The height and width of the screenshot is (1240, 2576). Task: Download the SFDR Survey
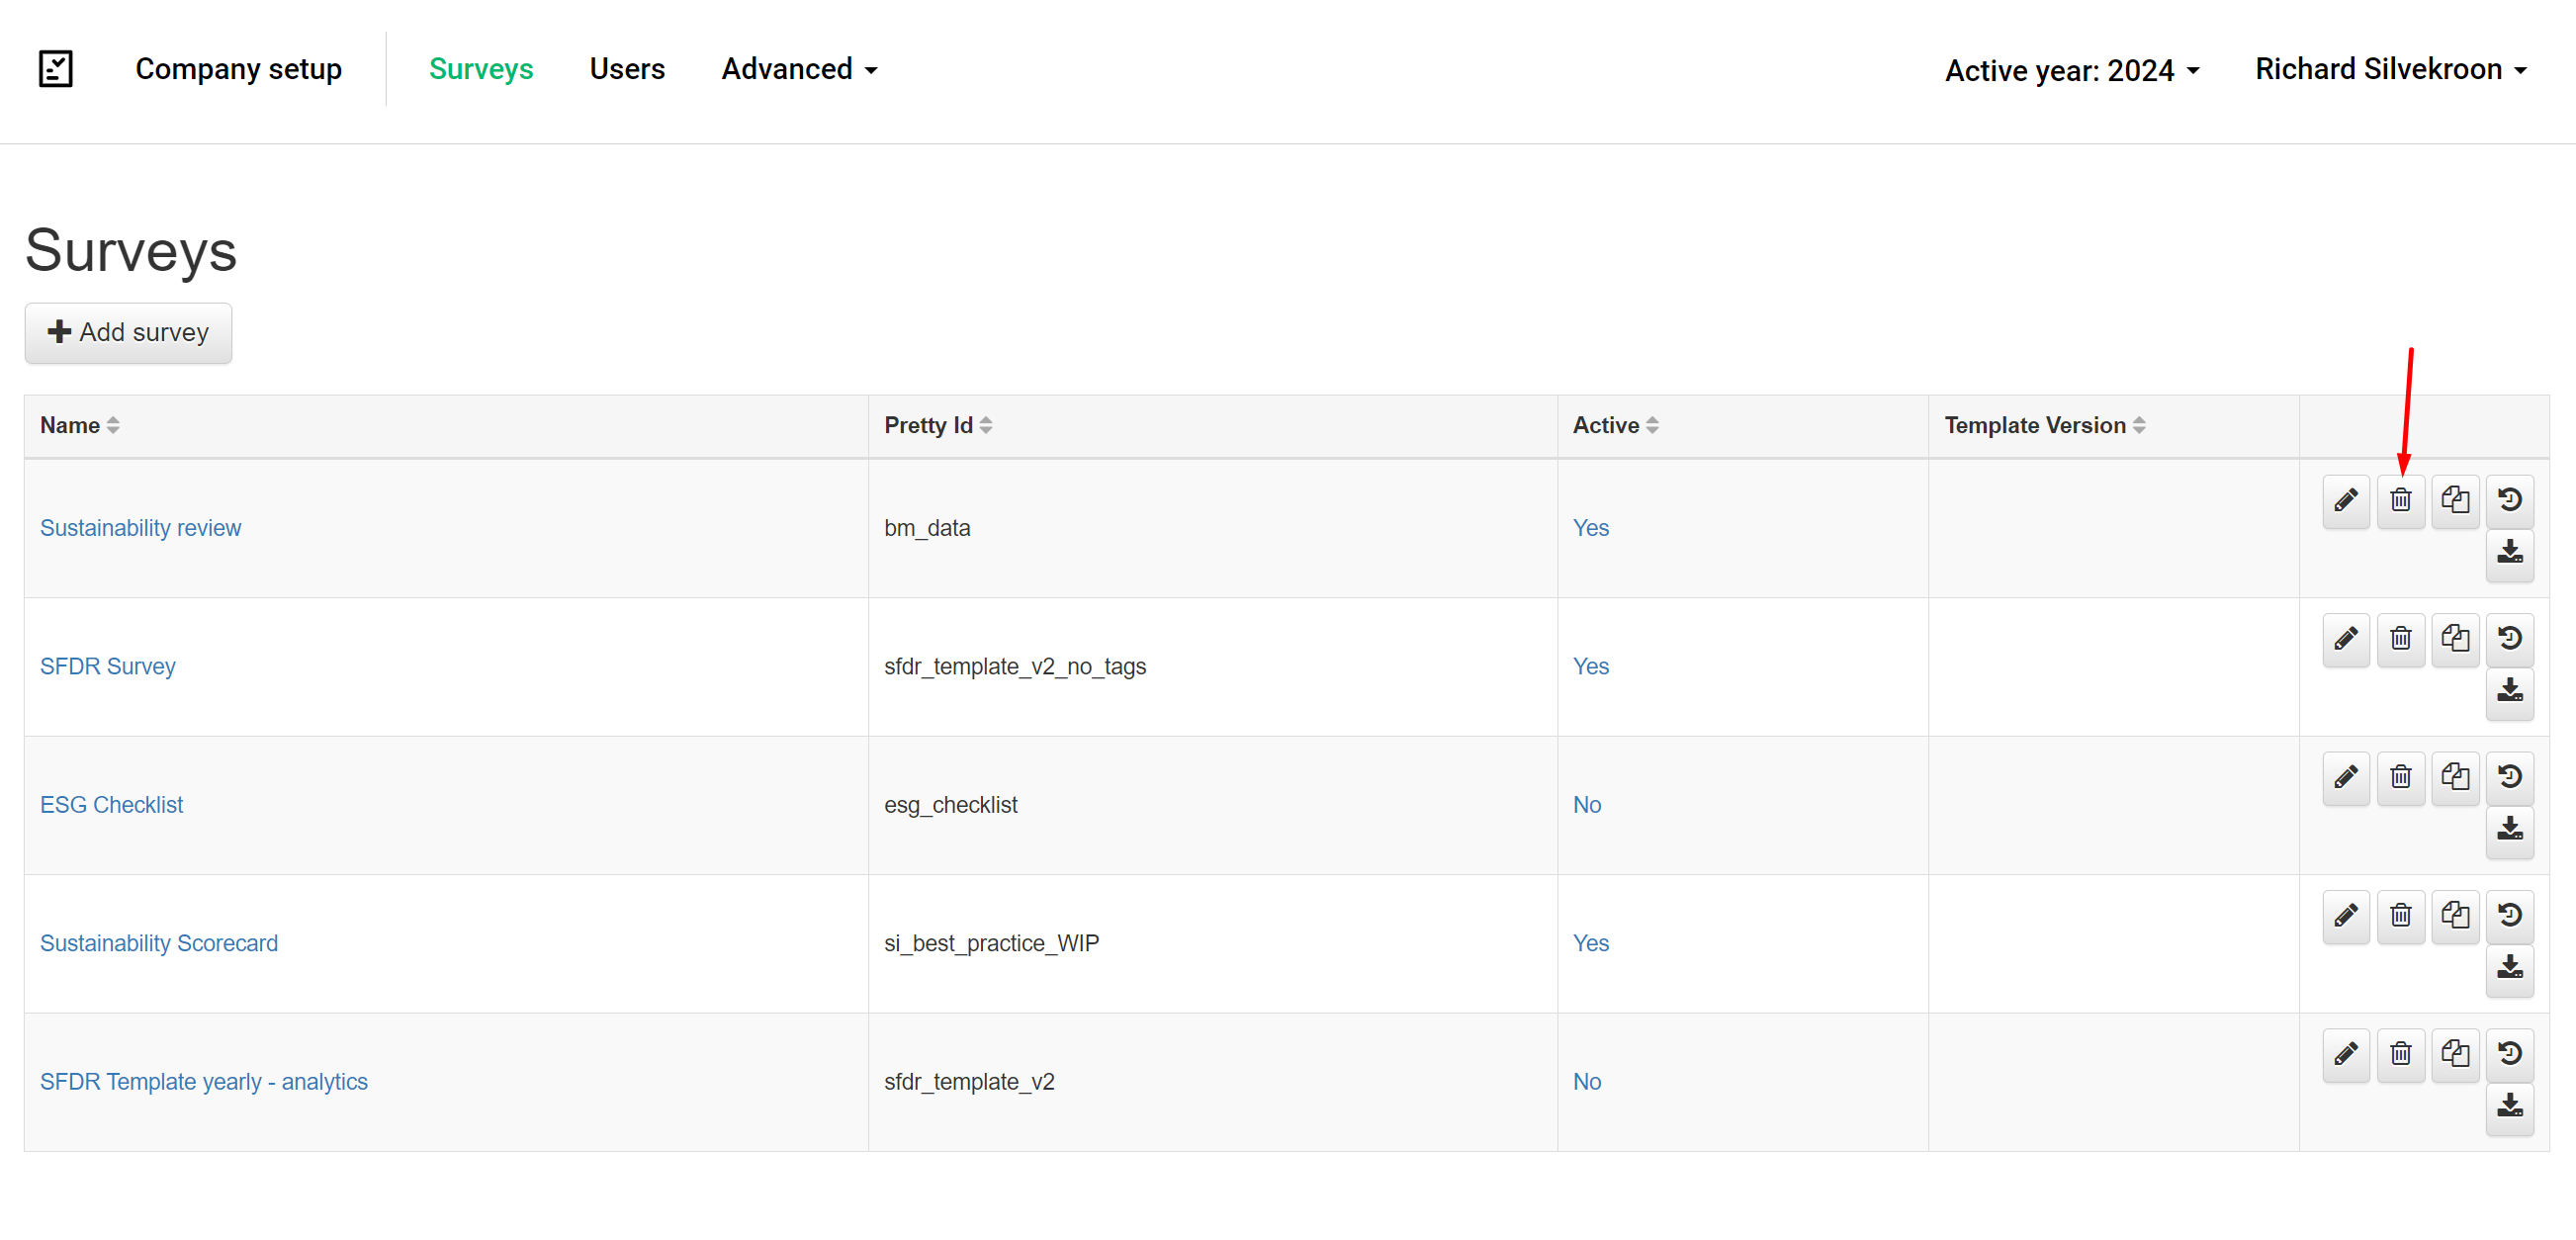point(2510,692)
